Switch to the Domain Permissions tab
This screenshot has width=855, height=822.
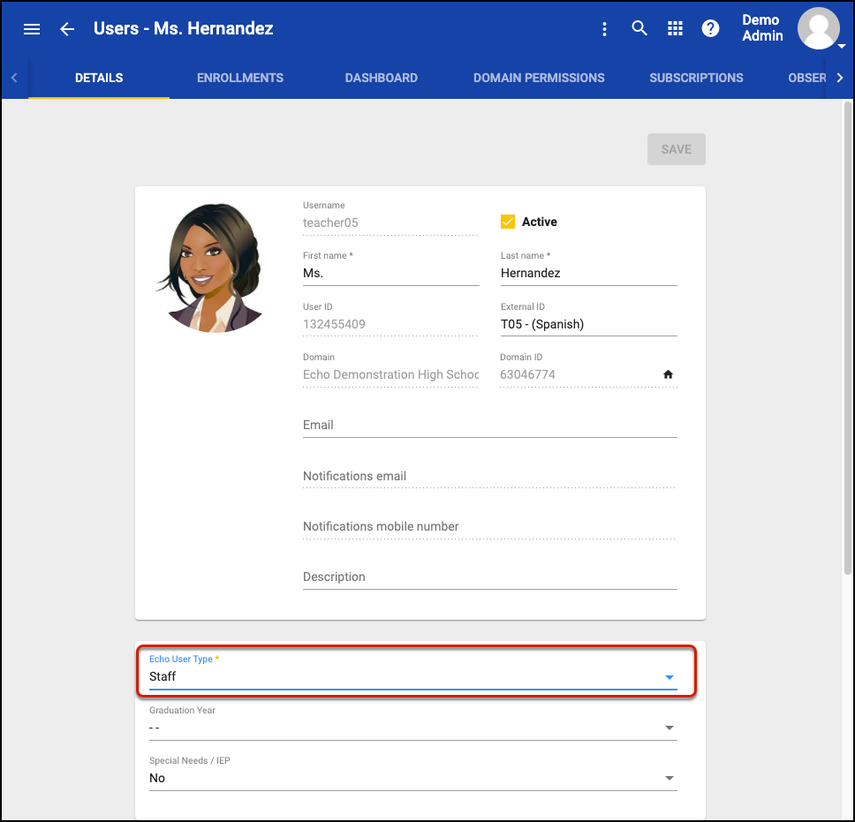tap(538, 78)
